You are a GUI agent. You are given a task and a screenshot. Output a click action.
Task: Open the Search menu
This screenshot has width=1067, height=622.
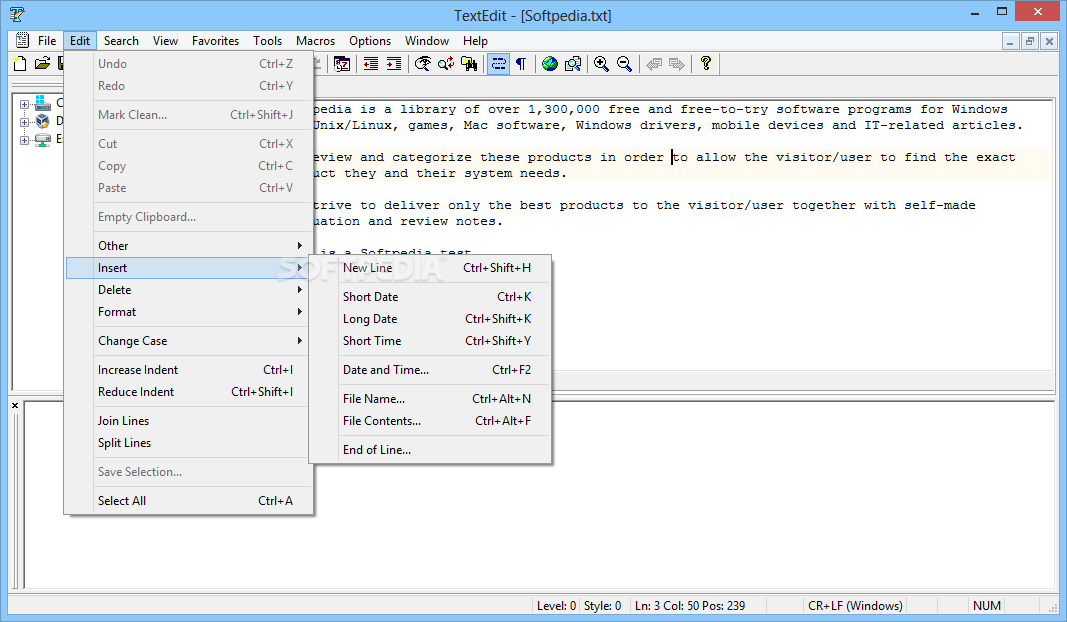(121, 41)
